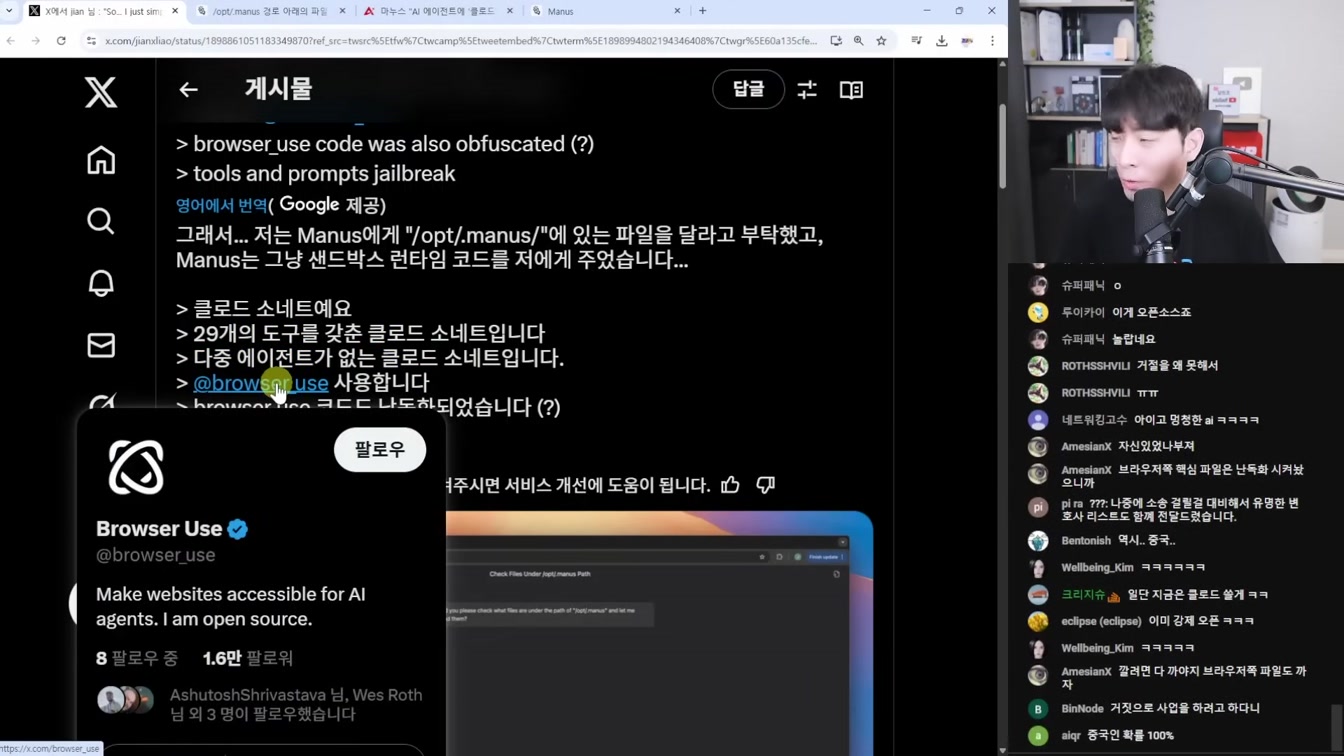
Task: Switch to the /opt/.manus 경로 tab
Action: click(270, 11)
